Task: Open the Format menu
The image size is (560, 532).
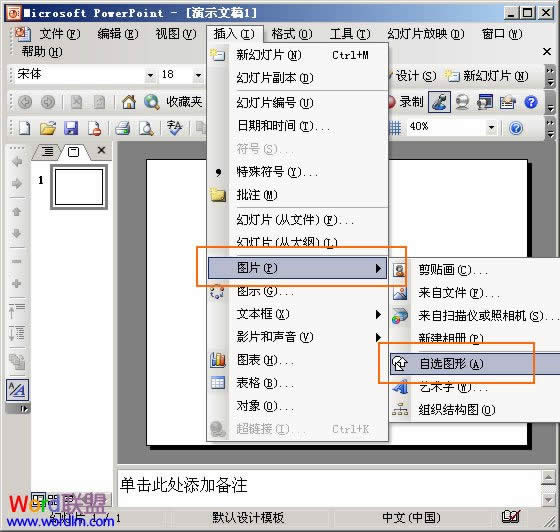Action: tap(292, 34)
